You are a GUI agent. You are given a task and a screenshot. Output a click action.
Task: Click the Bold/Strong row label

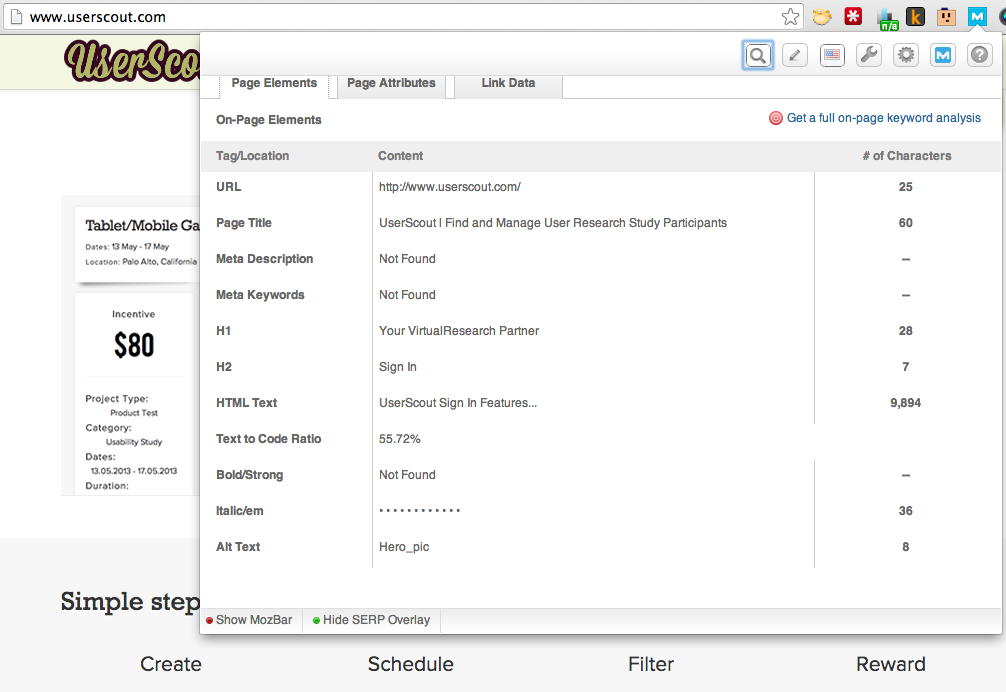(x=250, y=475)
